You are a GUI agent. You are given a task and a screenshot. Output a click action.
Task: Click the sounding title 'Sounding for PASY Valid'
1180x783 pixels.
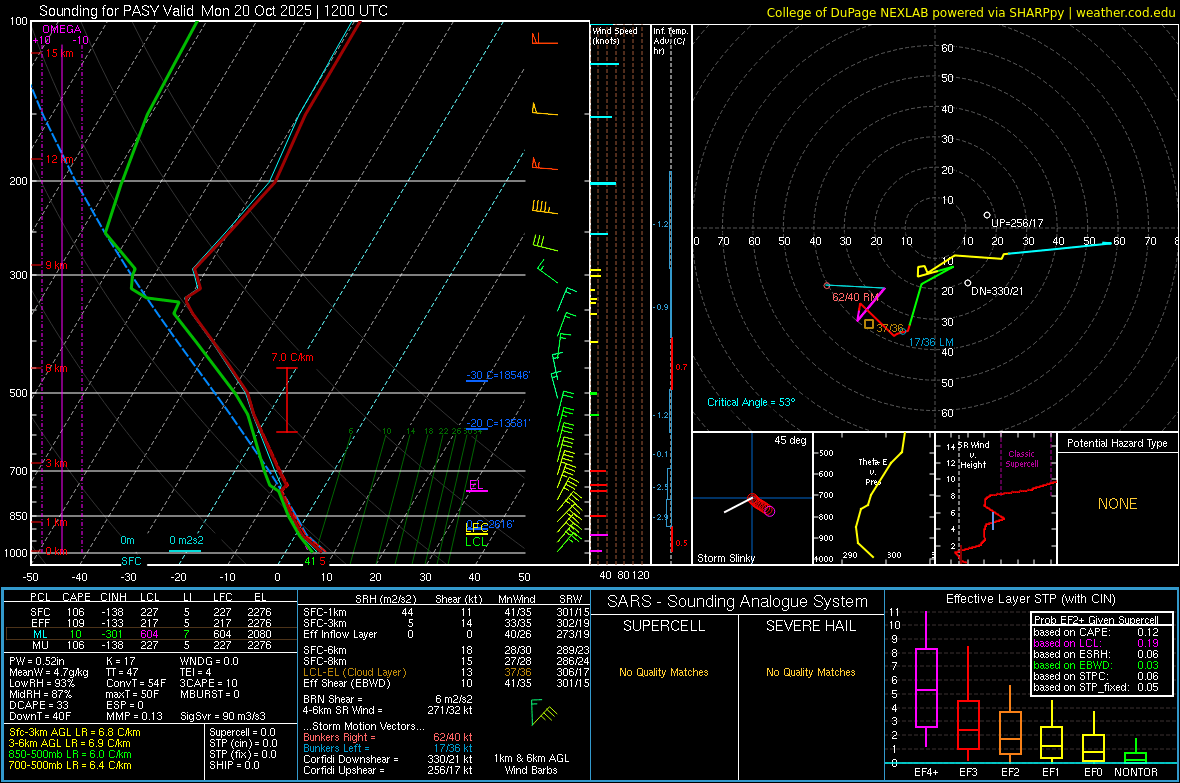[117, 11]
